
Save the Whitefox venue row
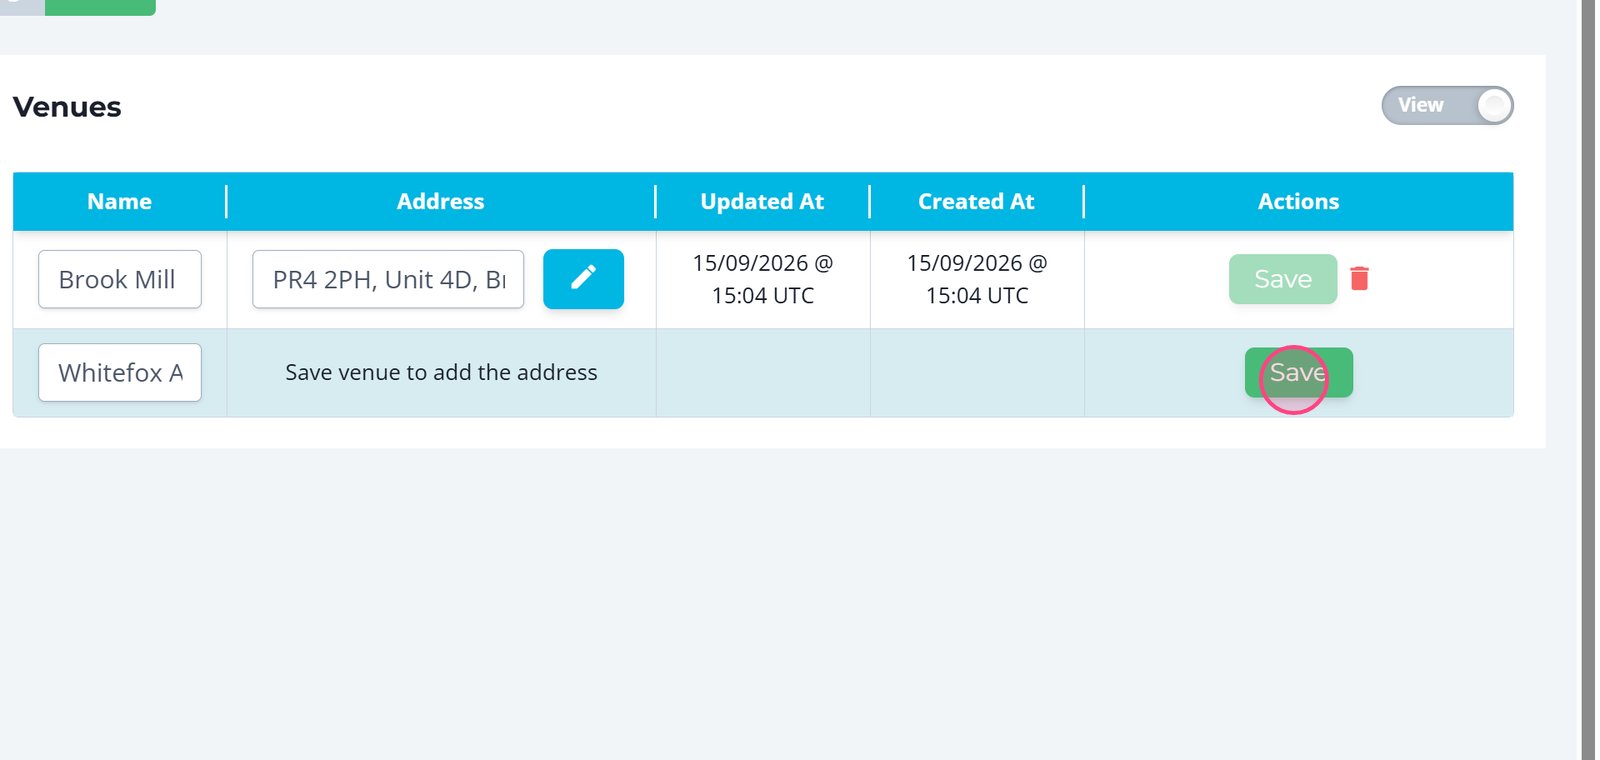pos(1298,372)
